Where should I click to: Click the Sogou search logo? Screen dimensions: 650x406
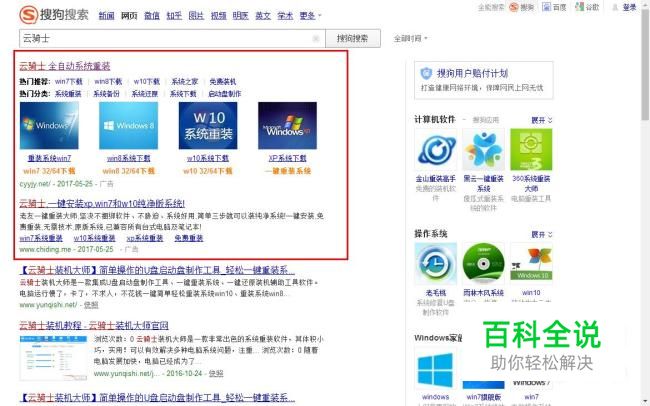(x=54, y=15)
